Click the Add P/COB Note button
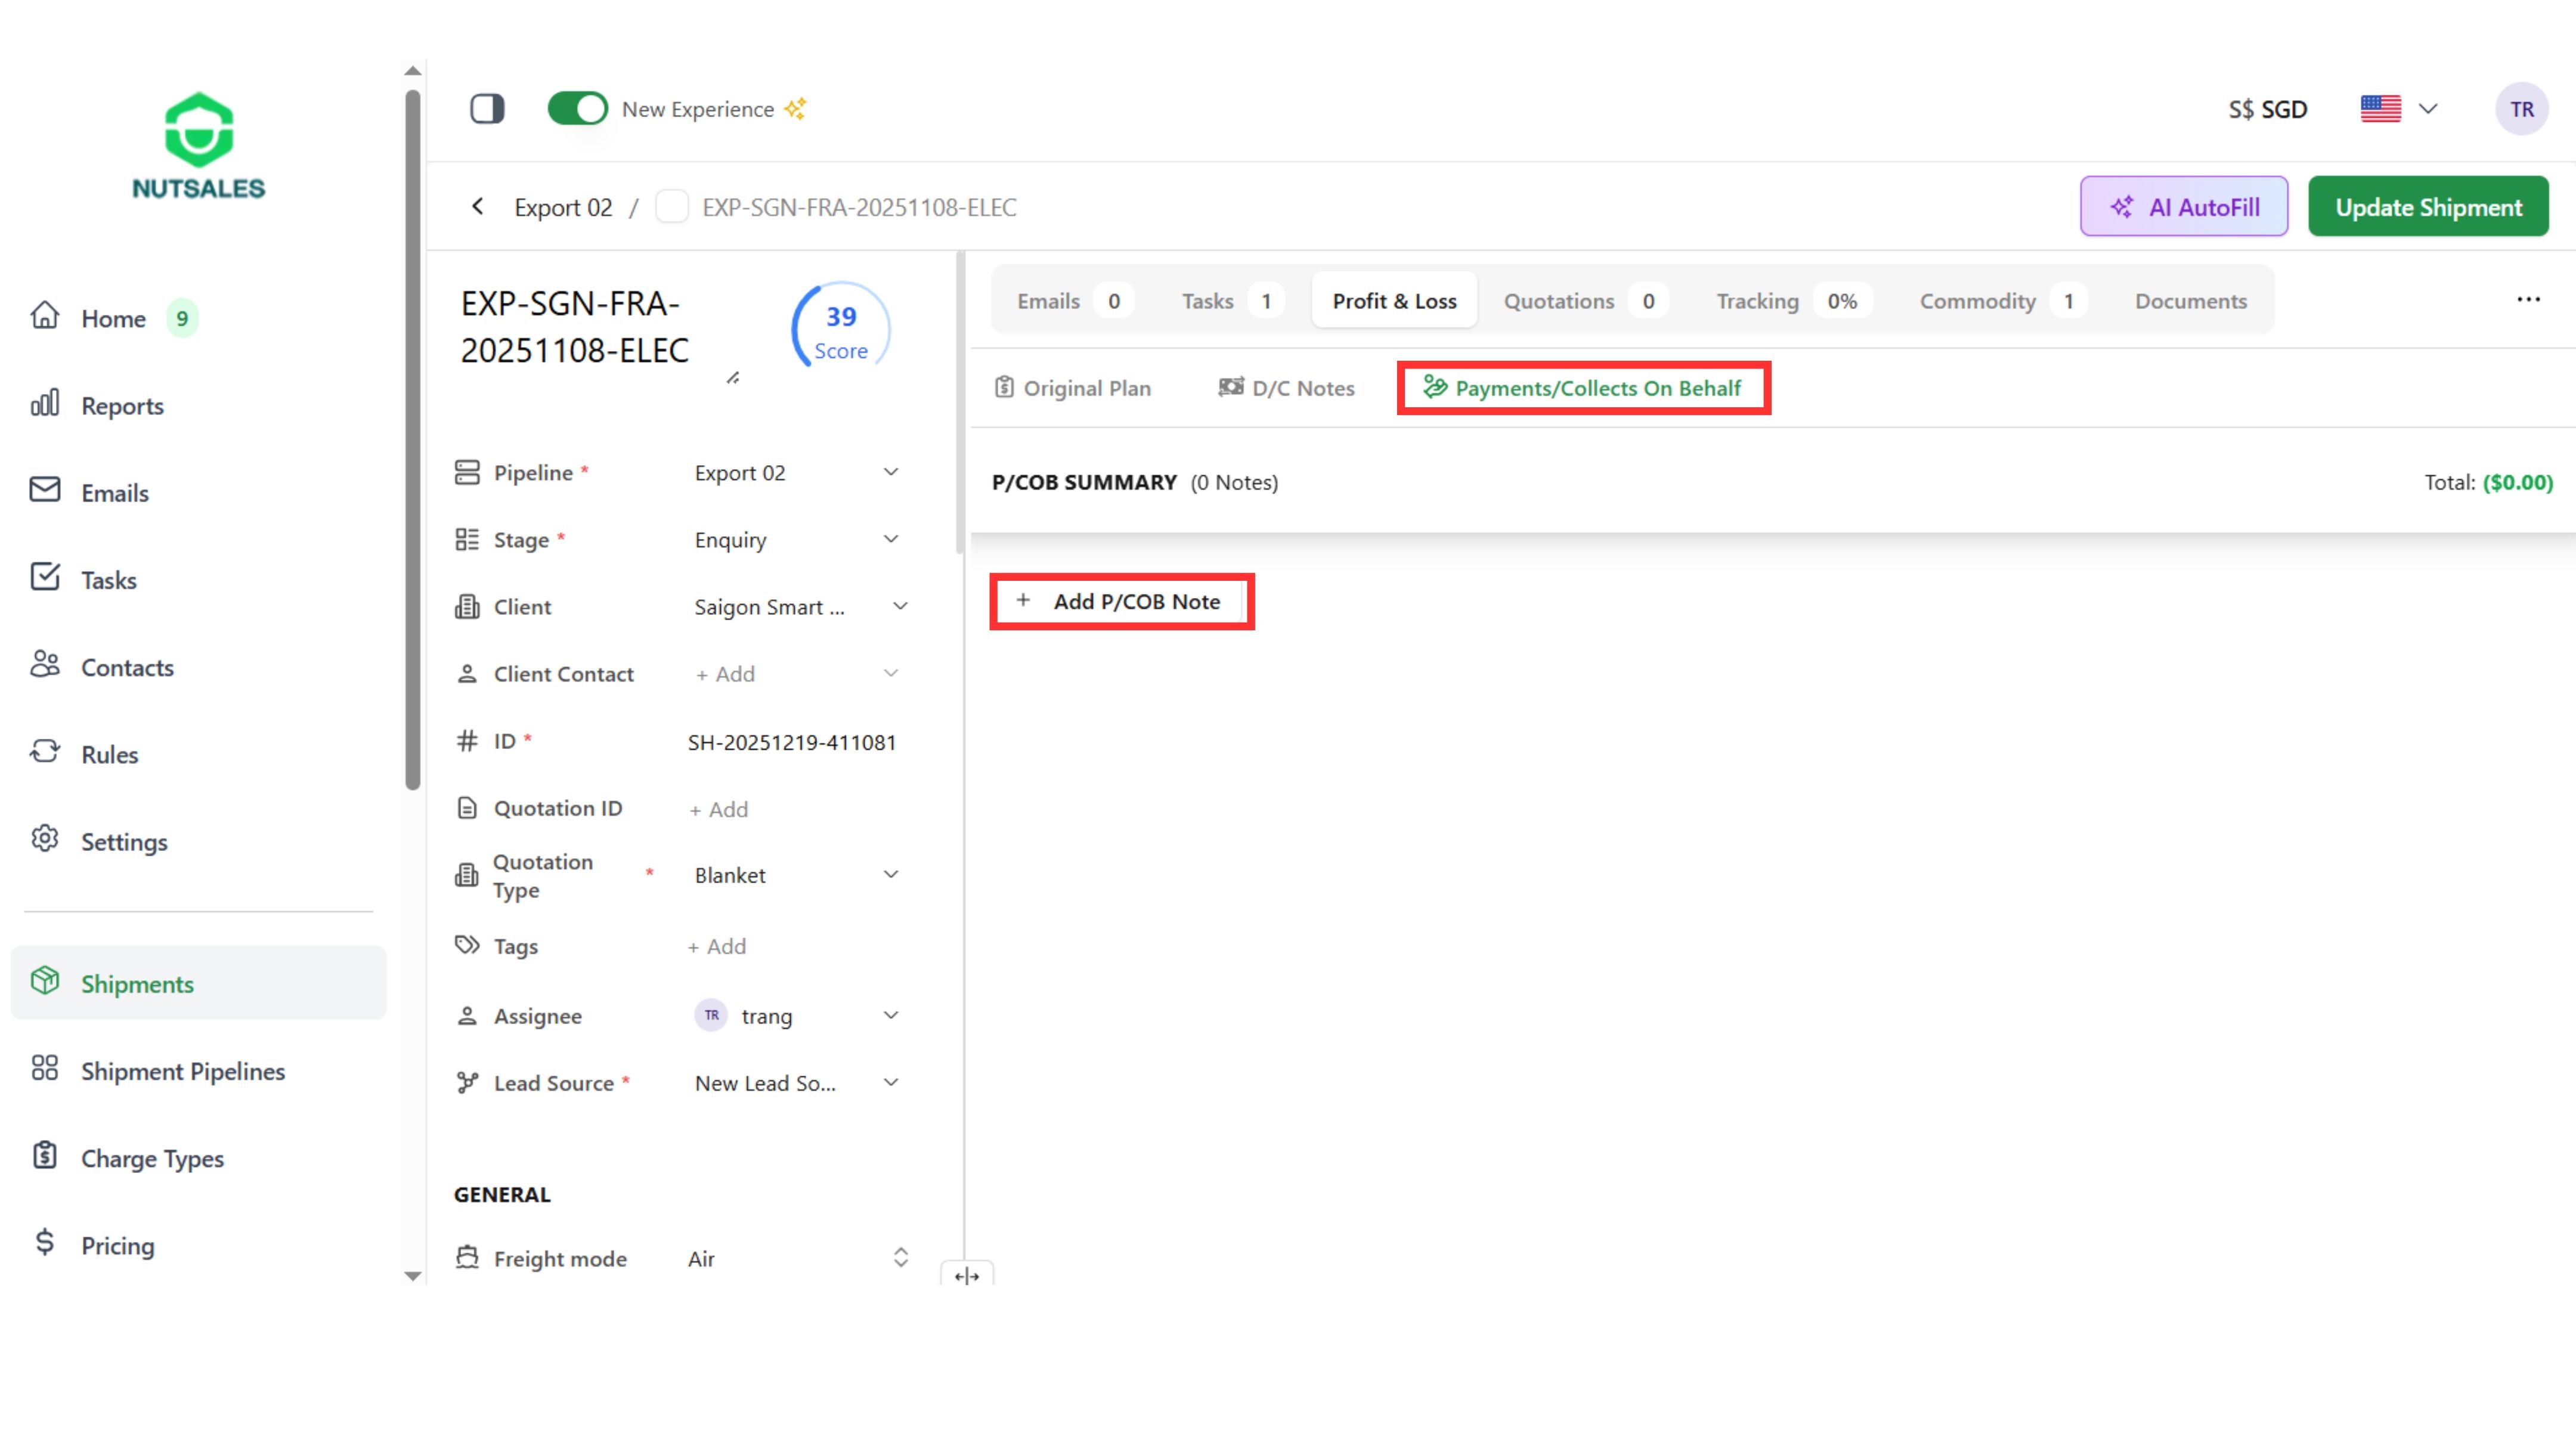The width and height of the screenshot is (2576, 1449). click(x=1121, y=601)
